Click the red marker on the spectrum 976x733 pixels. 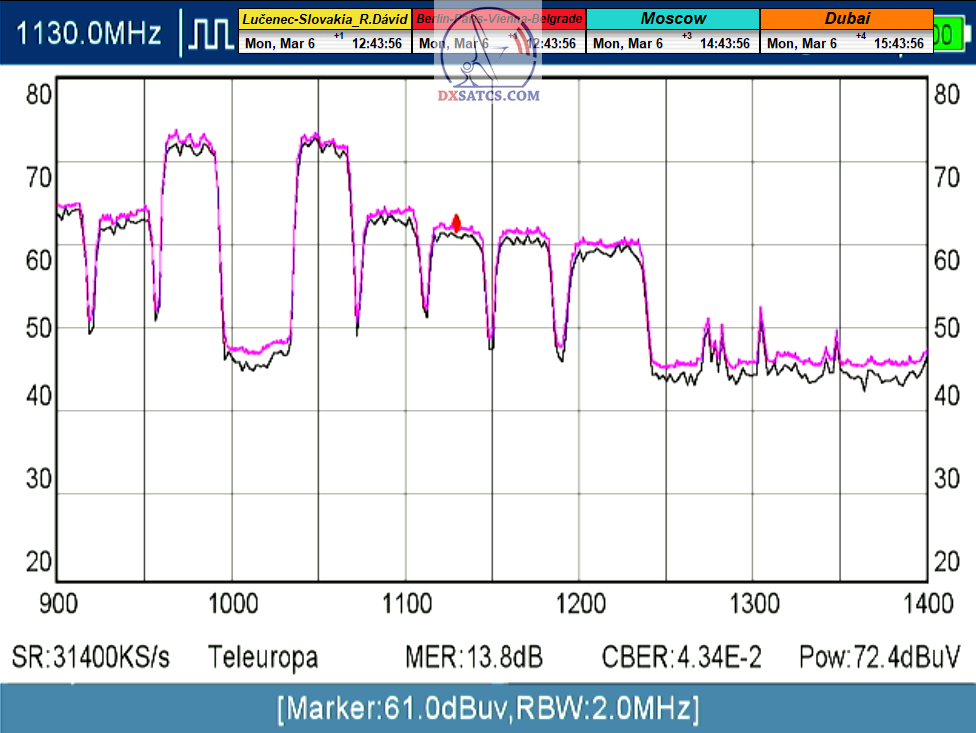click(457, 223)
